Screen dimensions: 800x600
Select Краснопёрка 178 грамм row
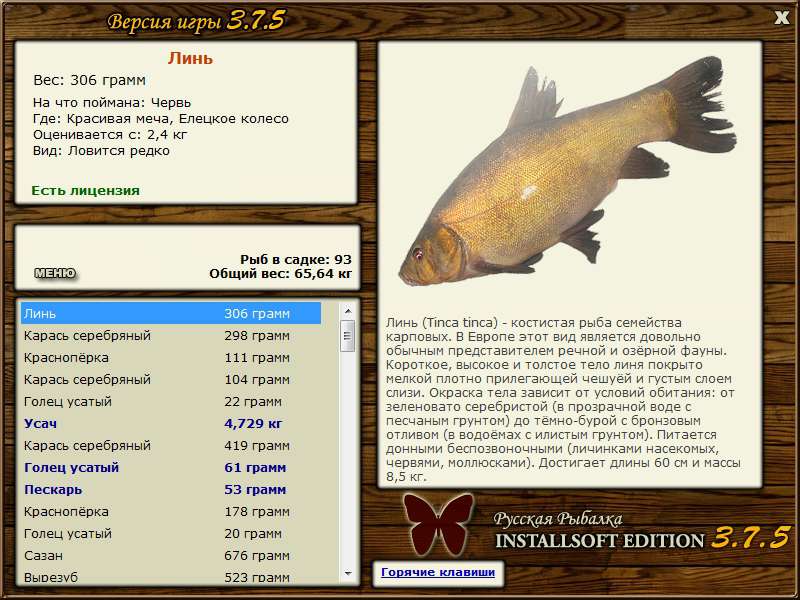[171, 511]
